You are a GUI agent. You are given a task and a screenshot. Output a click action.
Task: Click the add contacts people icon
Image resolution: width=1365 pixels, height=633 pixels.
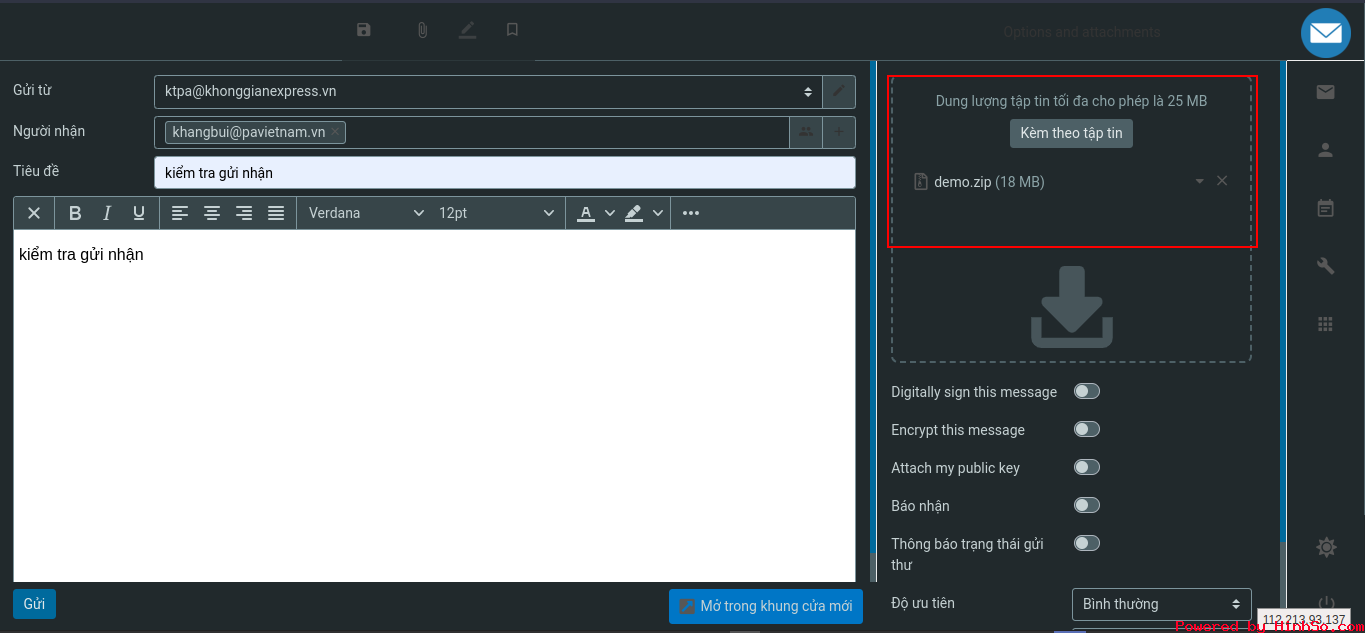tap(805, 132)
